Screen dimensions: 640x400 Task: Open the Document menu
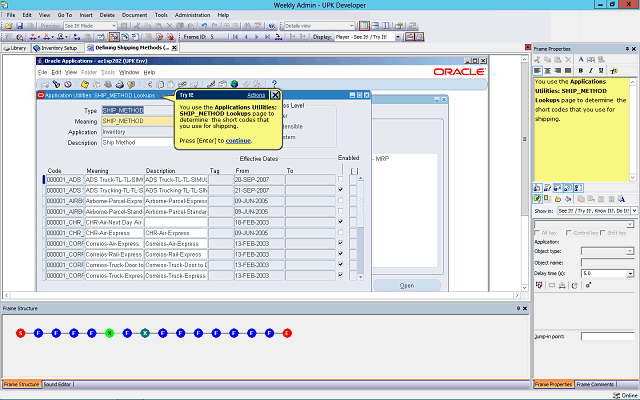(134, 15)
